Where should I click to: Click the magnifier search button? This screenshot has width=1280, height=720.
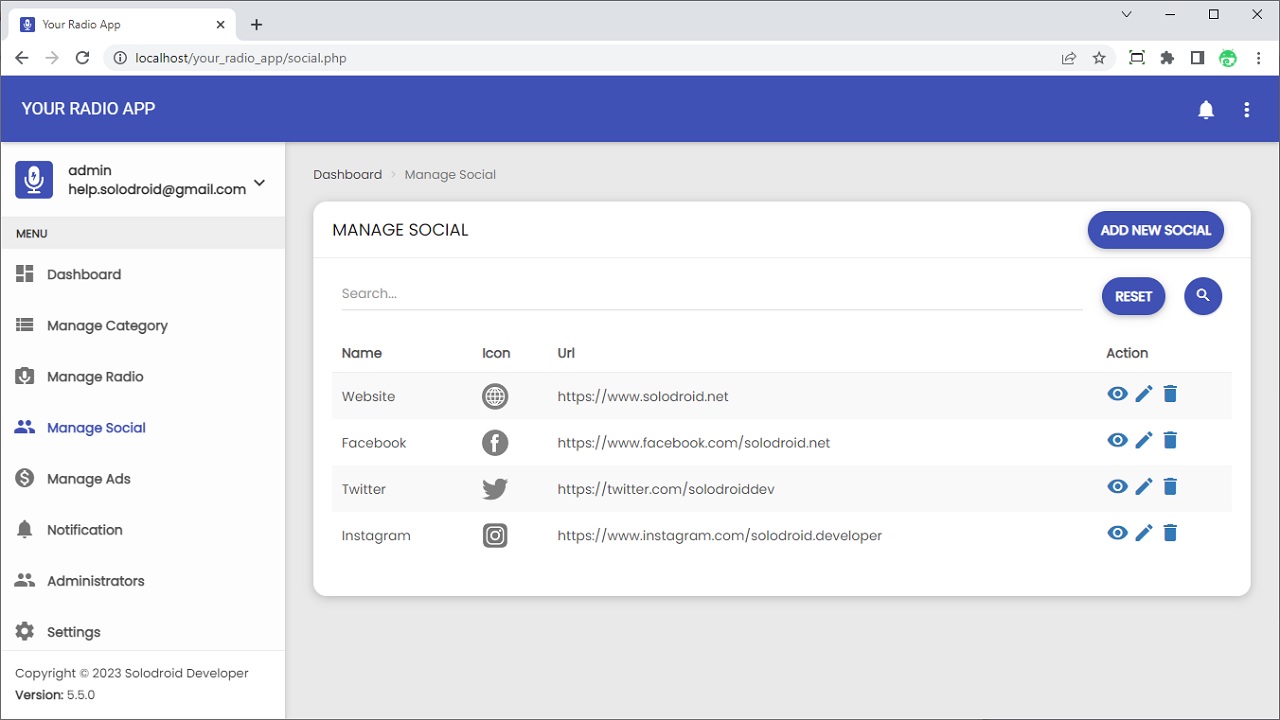point(1203,296)
